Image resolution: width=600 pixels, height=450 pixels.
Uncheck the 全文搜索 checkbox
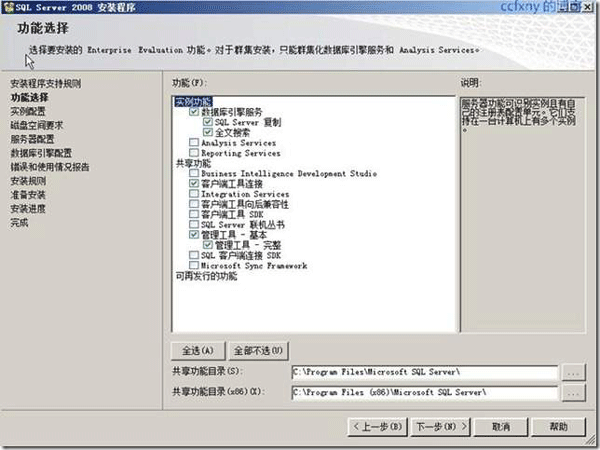(208, 133)
